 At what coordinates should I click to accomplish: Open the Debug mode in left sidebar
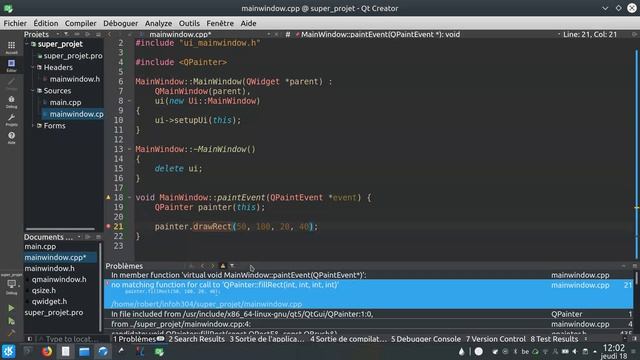[x=11, y=102]
